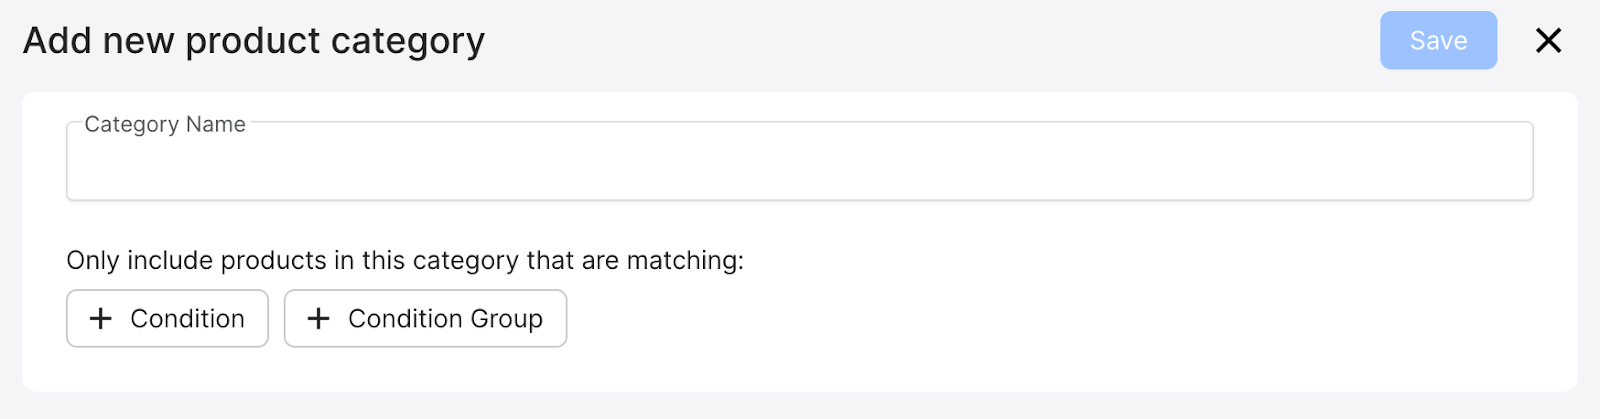Screen dimensions: 1600x419
Task: Click the "Save" label text
Action: coord(1438,41)
